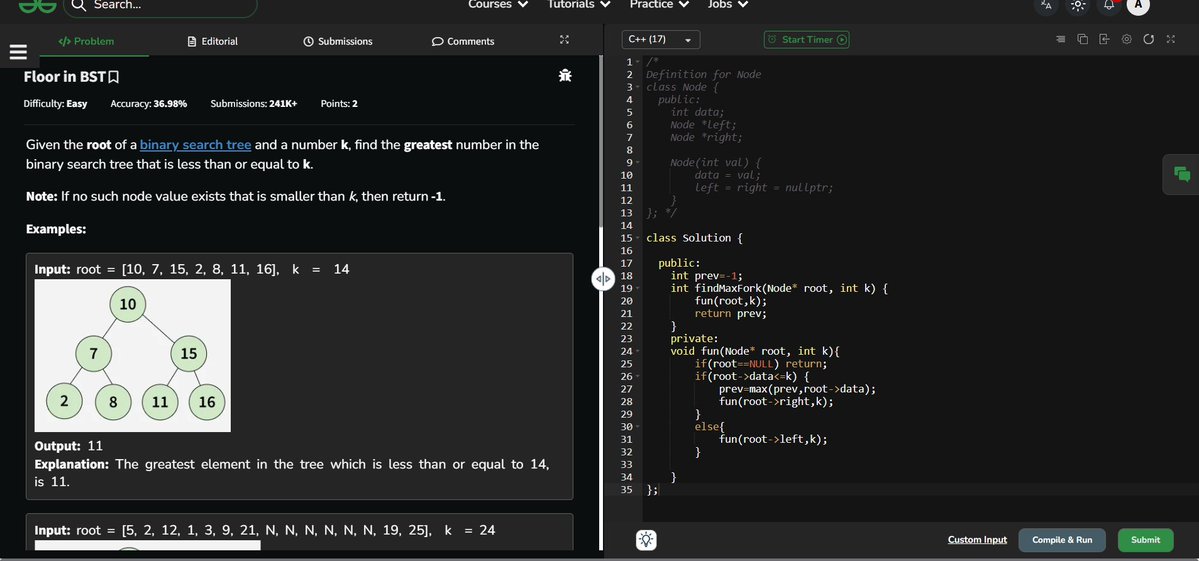This screenshot has height=561, width=1199.
Task: Switch to the Problem tab
Action: [x=86, y=41]
